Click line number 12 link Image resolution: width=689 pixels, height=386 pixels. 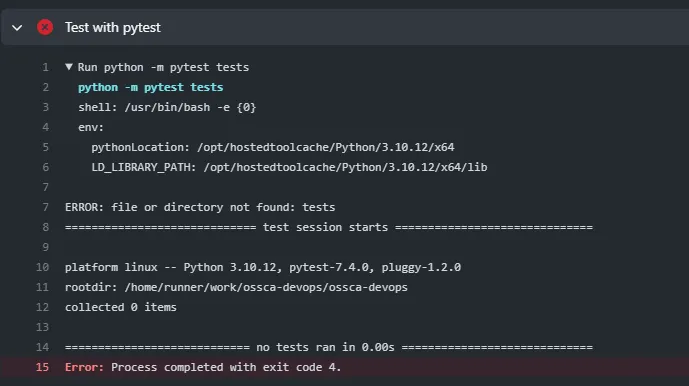point(43,307)
